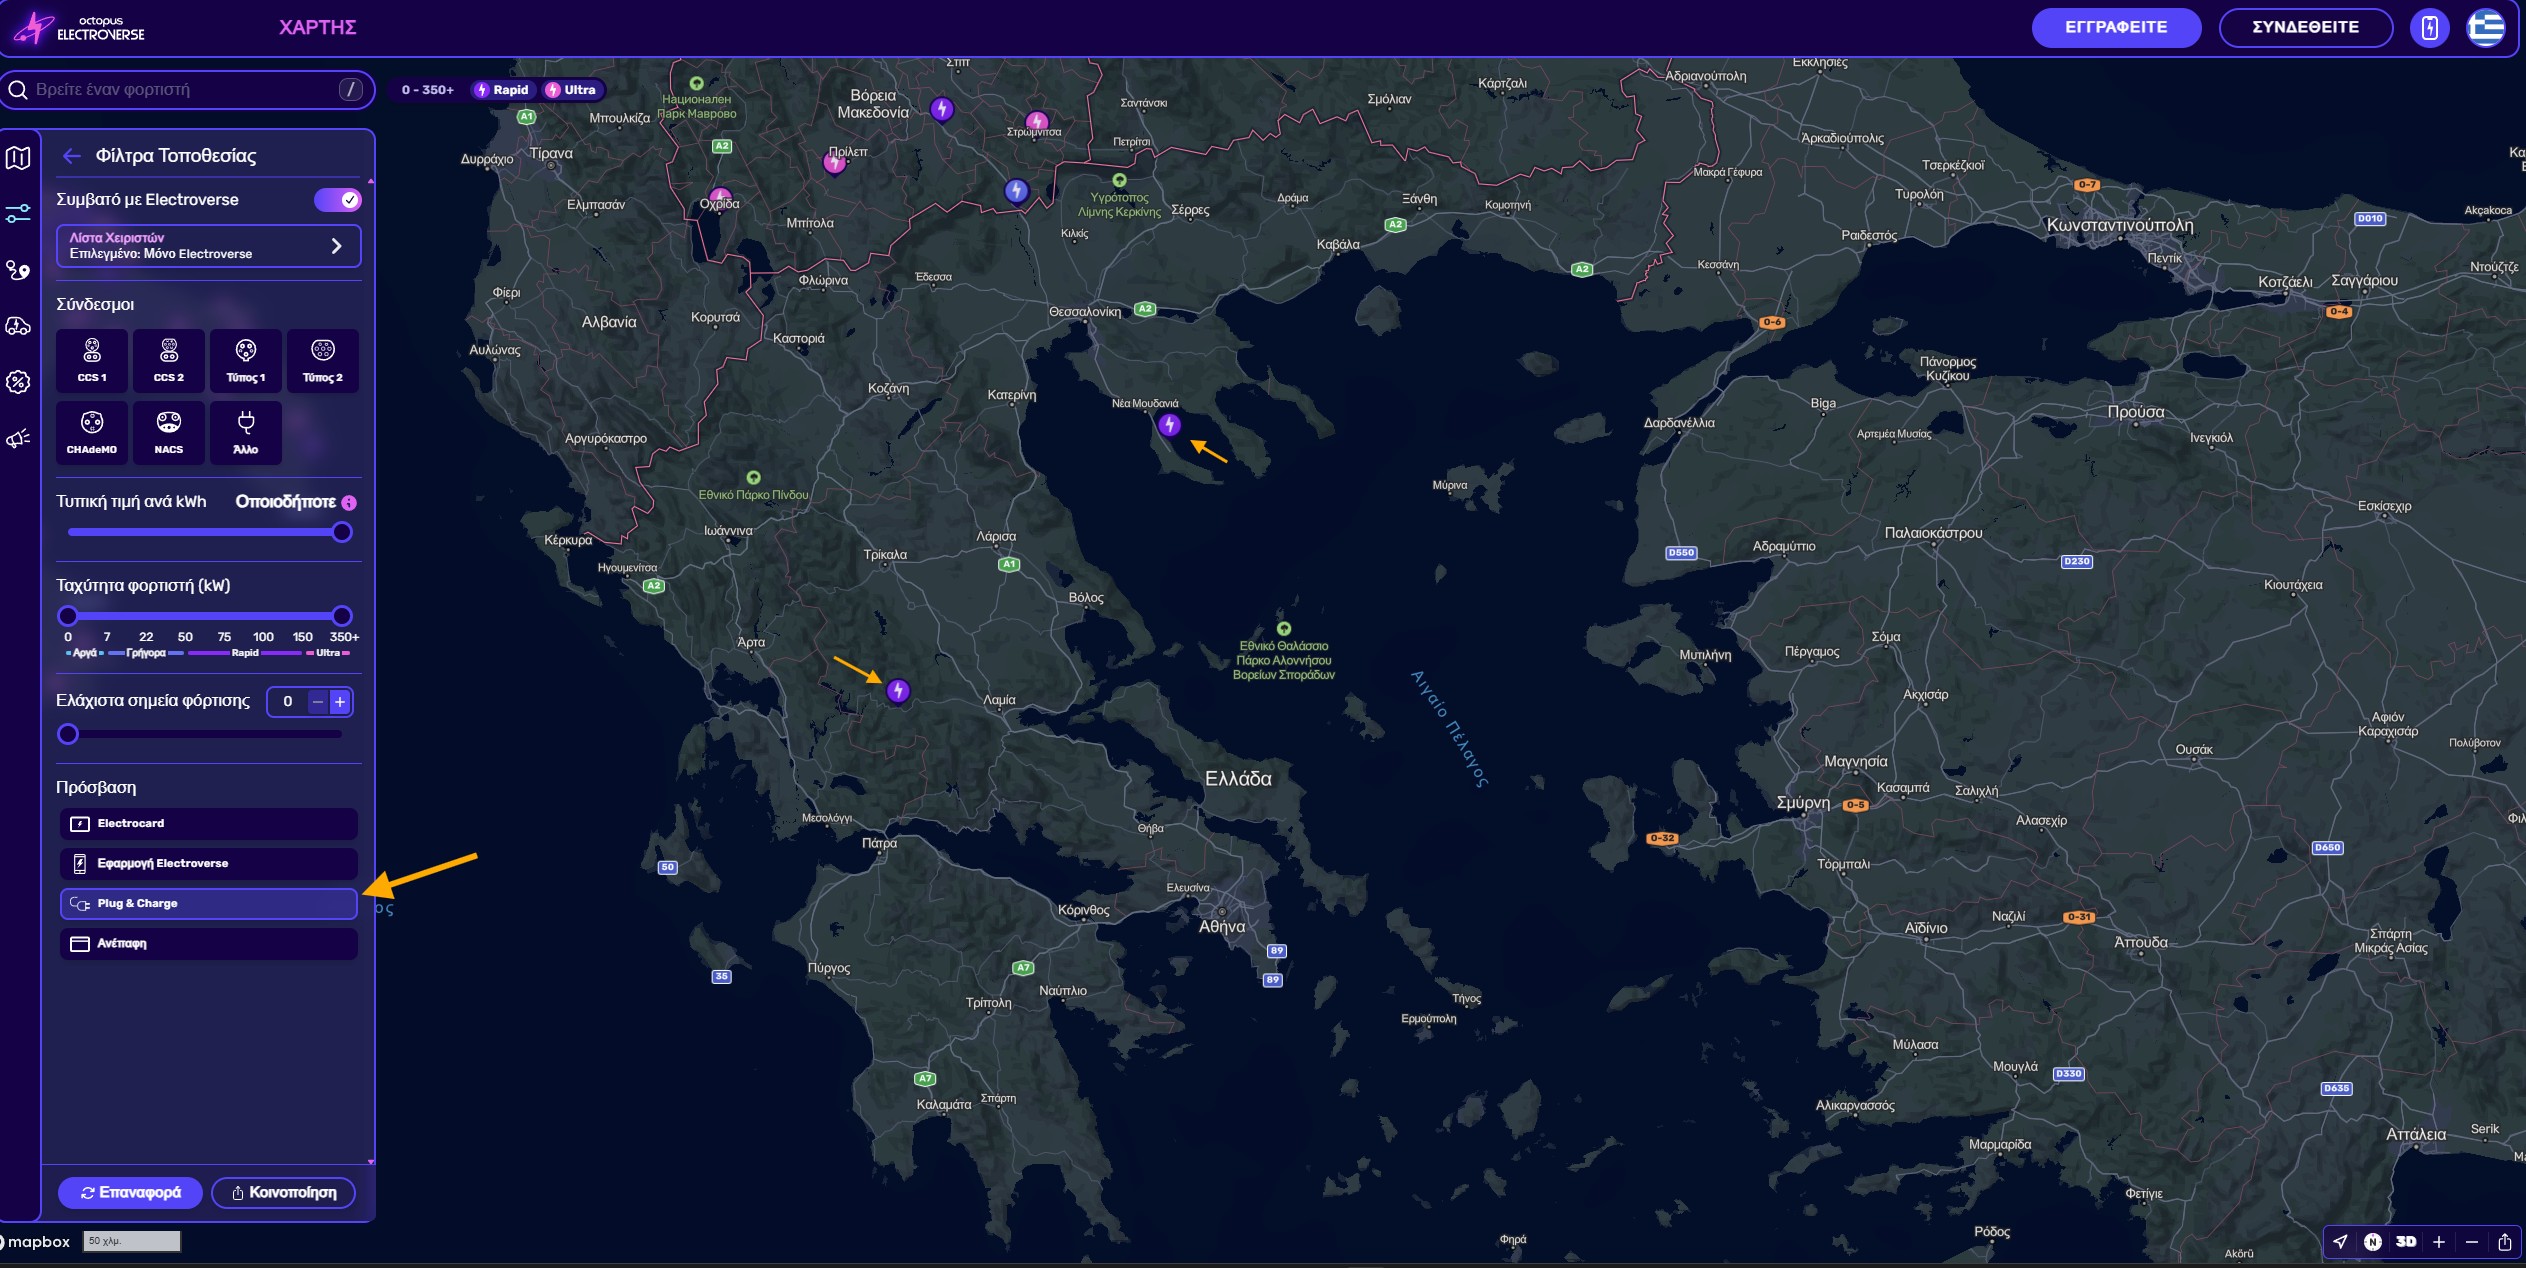This screenshot has width=2526, height=1268.
Task: Click the Electrocard icon button in header
Action: pyautogui.click(x=2430, y=27)
